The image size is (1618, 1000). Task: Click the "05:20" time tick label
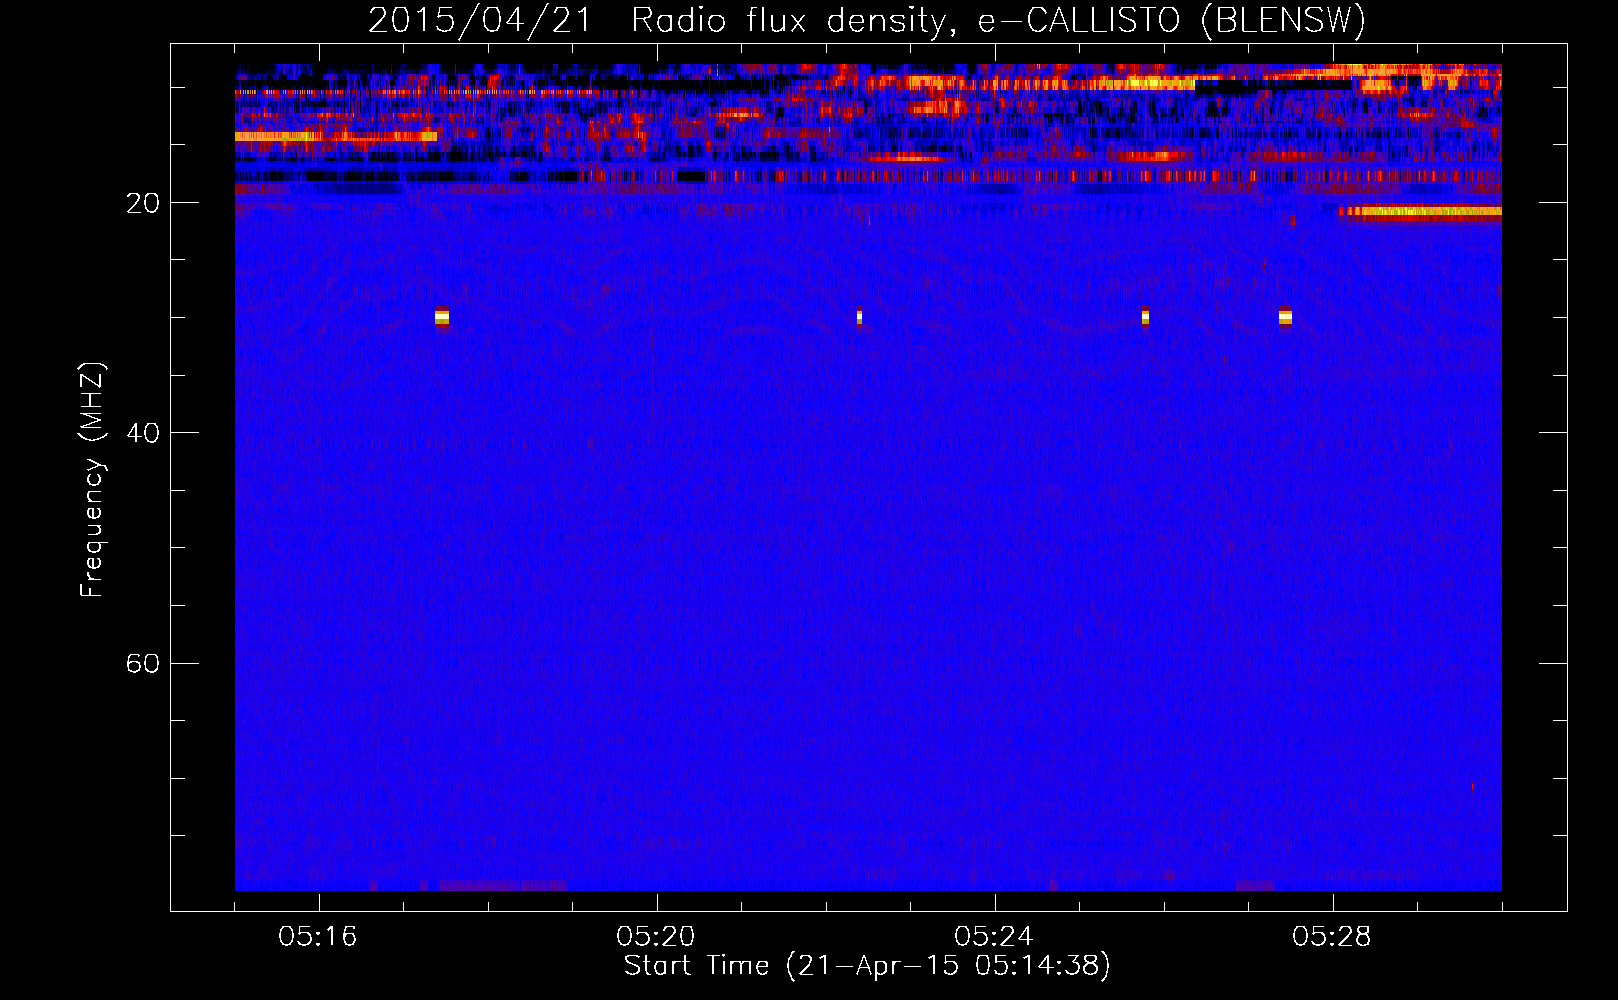656,937
